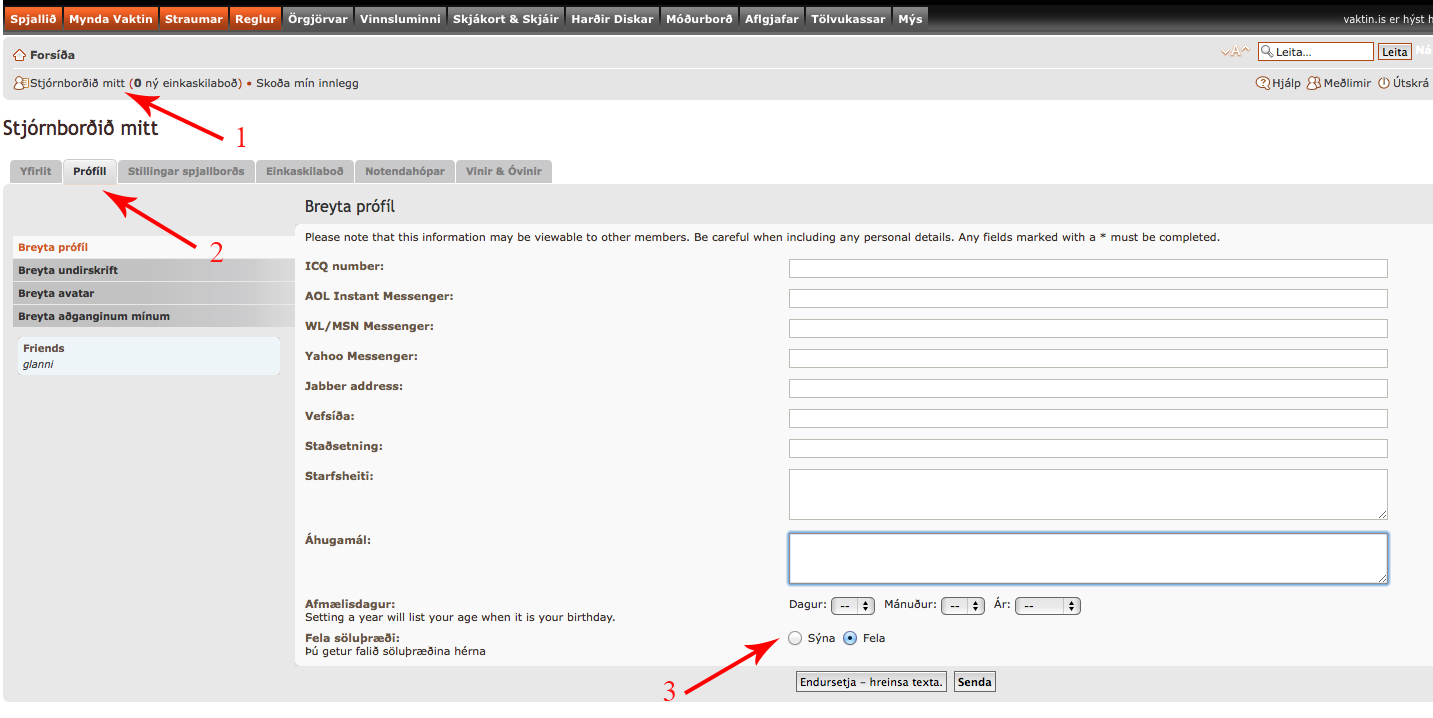Click the Stjórnborðið mitt user icon

coord(20,83)
